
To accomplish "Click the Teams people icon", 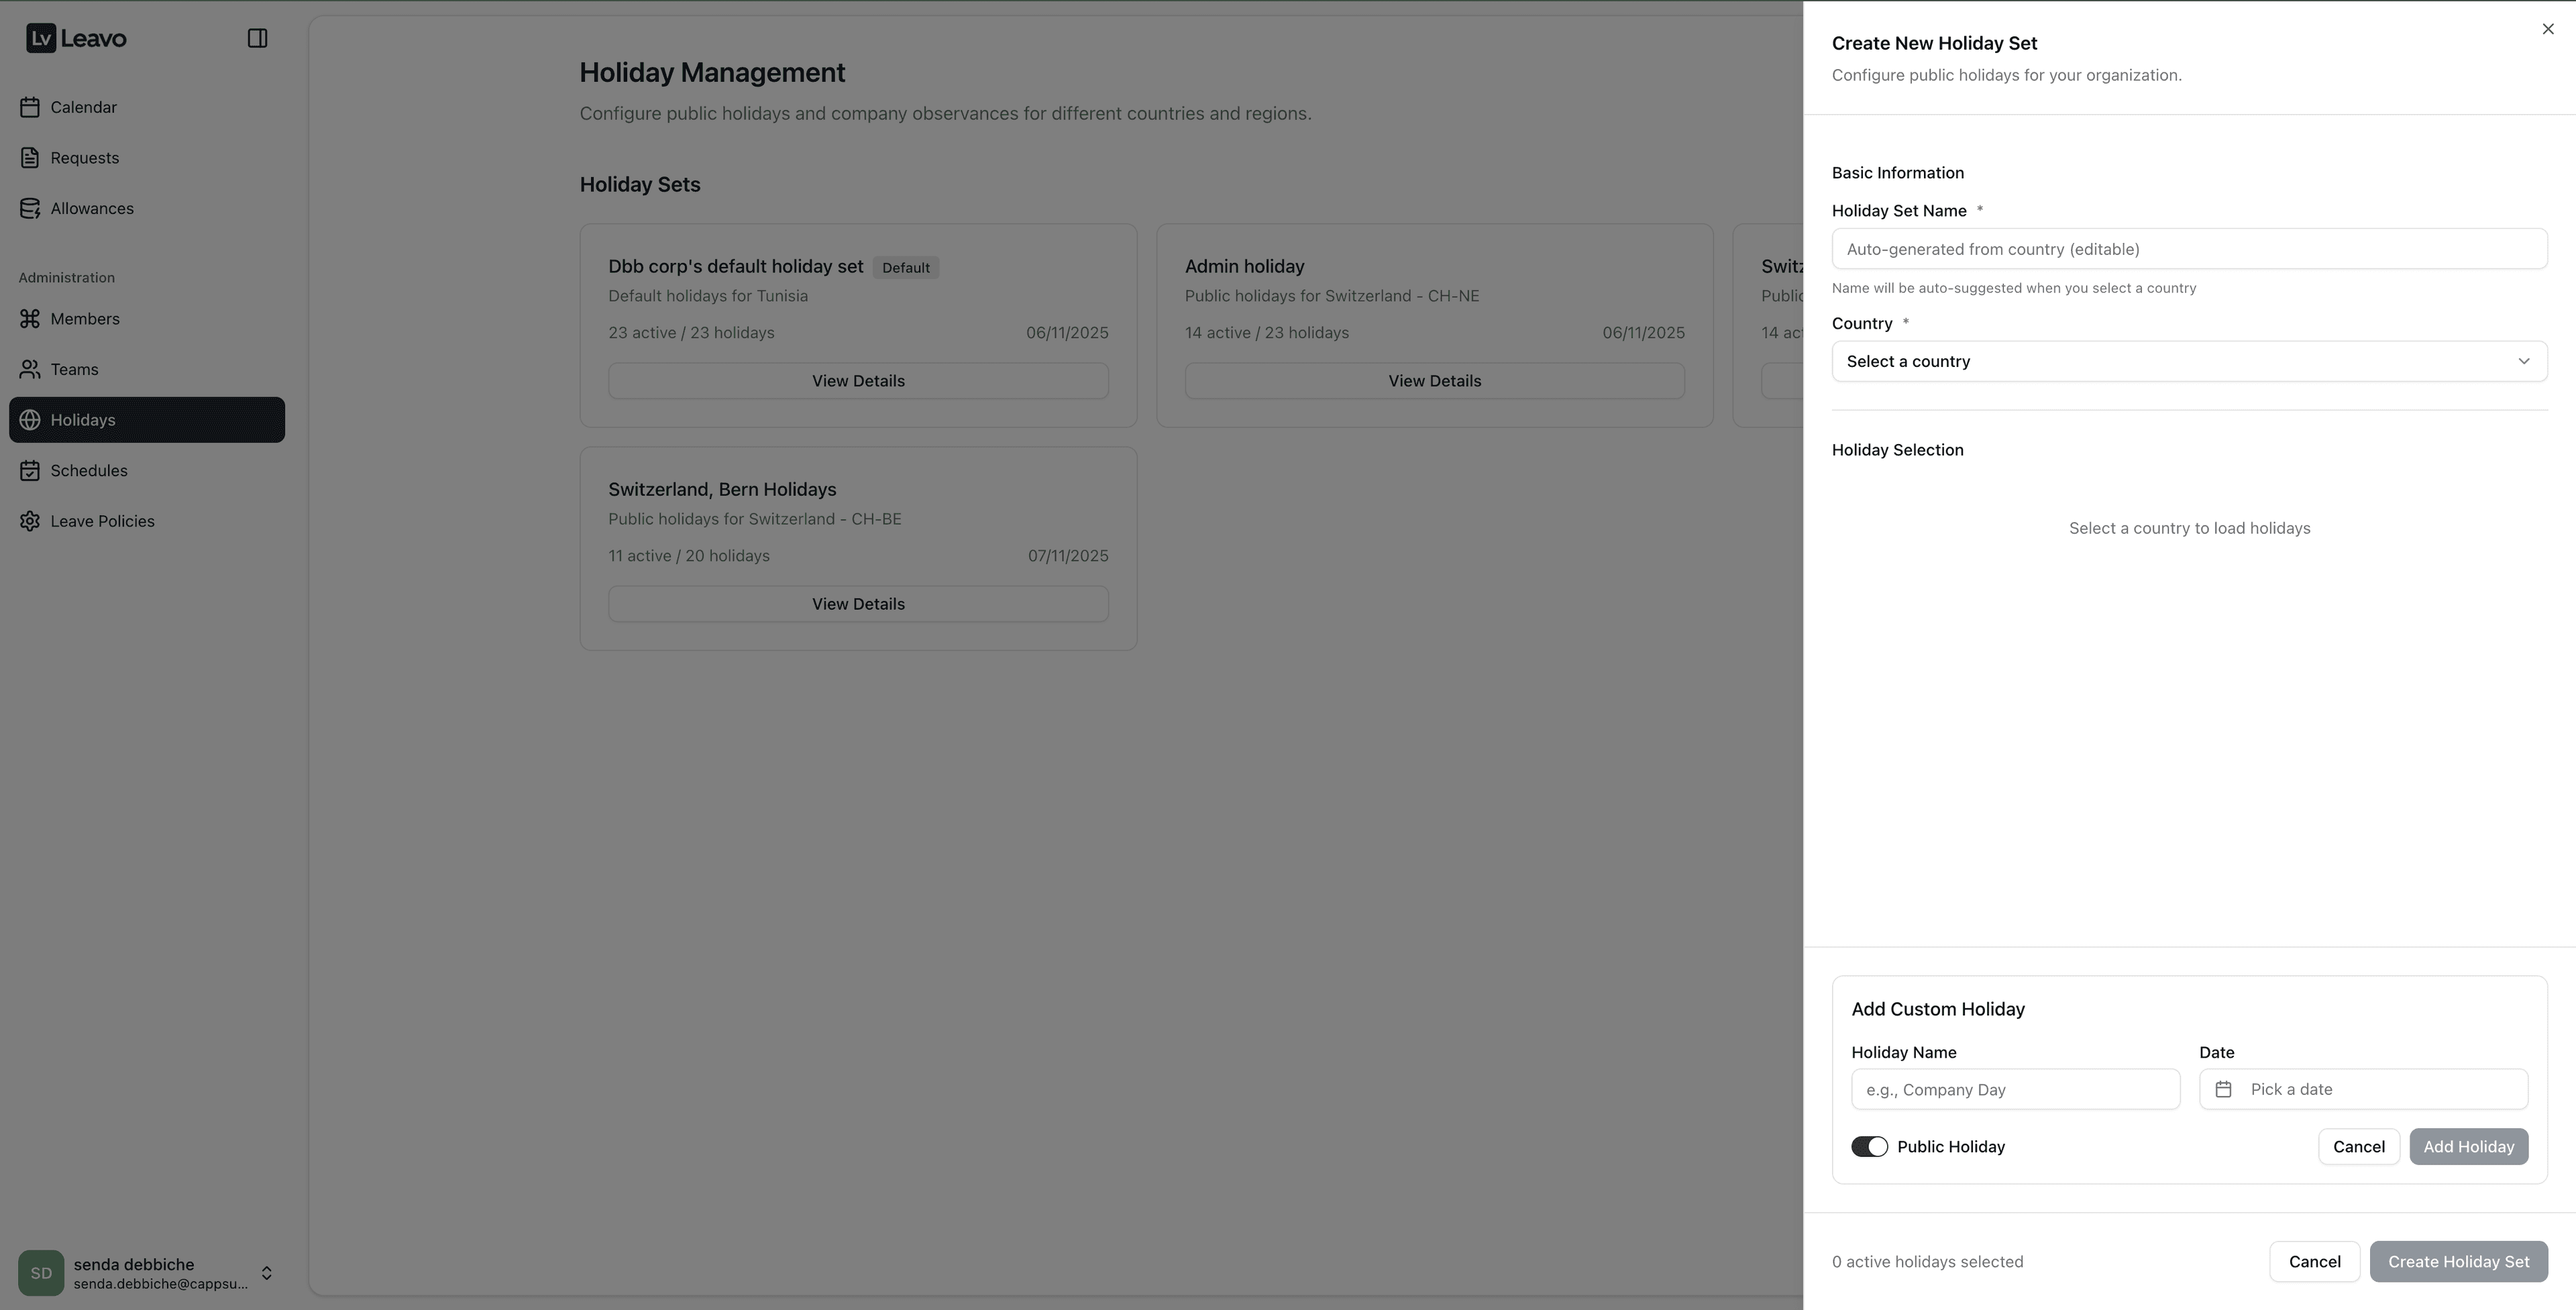I will (30, 370).
